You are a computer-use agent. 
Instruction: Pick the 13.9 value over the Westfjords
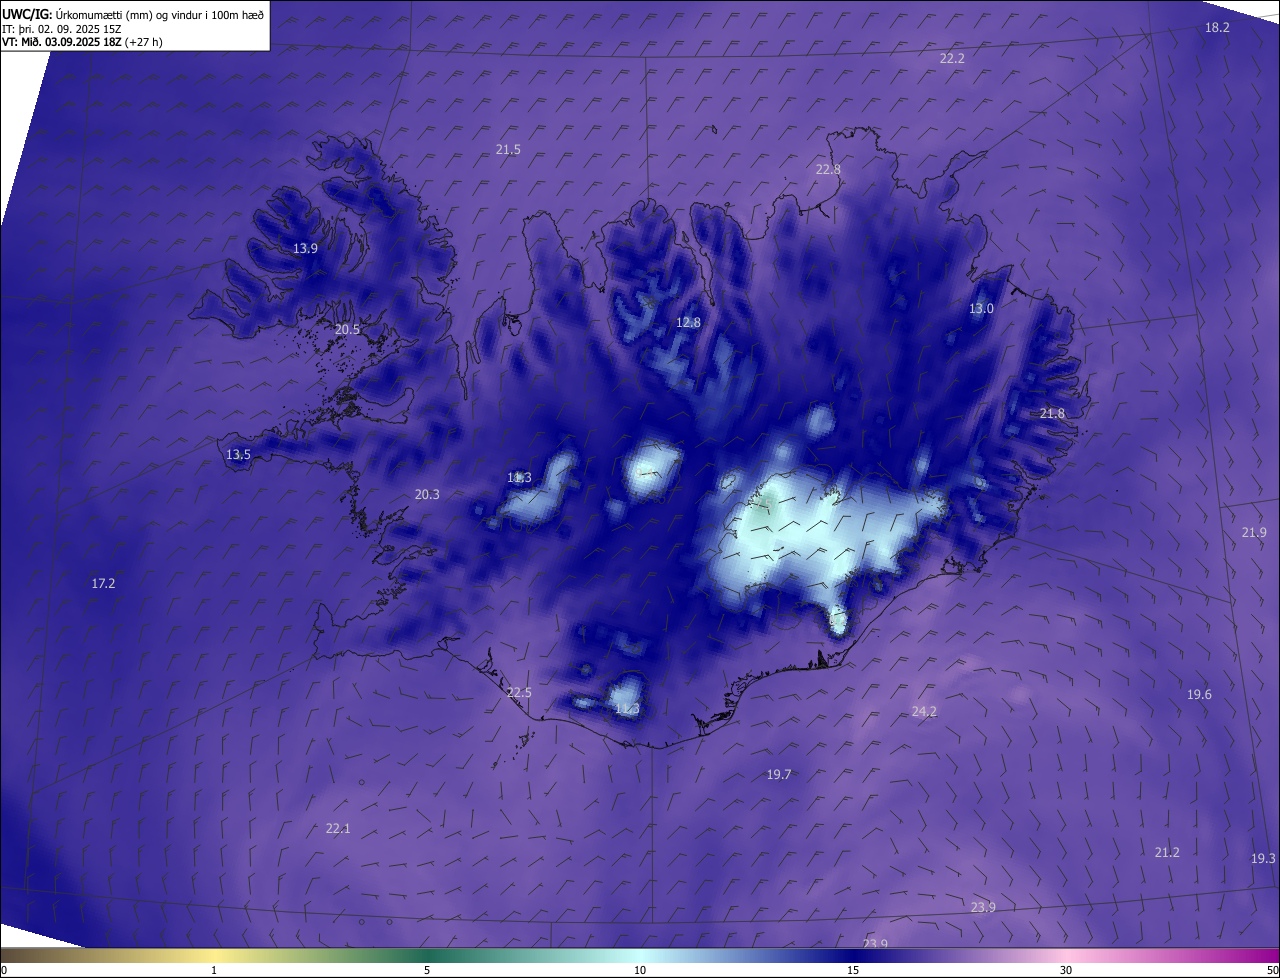(x=305, y=249)
